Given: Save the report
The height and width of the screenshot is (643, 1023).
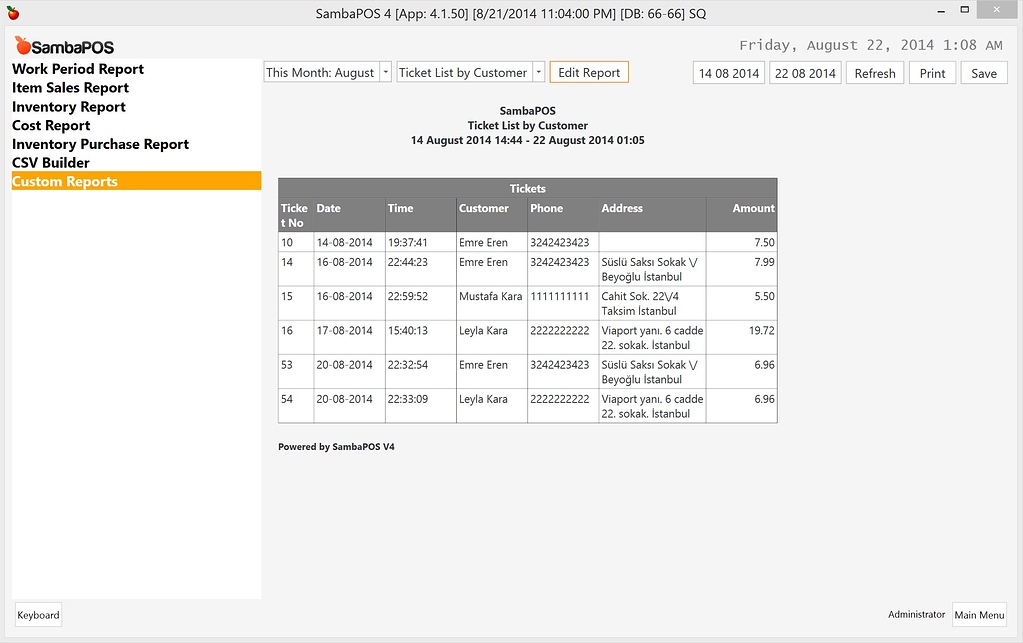Looking at the screenshot, I should (983, 72).
